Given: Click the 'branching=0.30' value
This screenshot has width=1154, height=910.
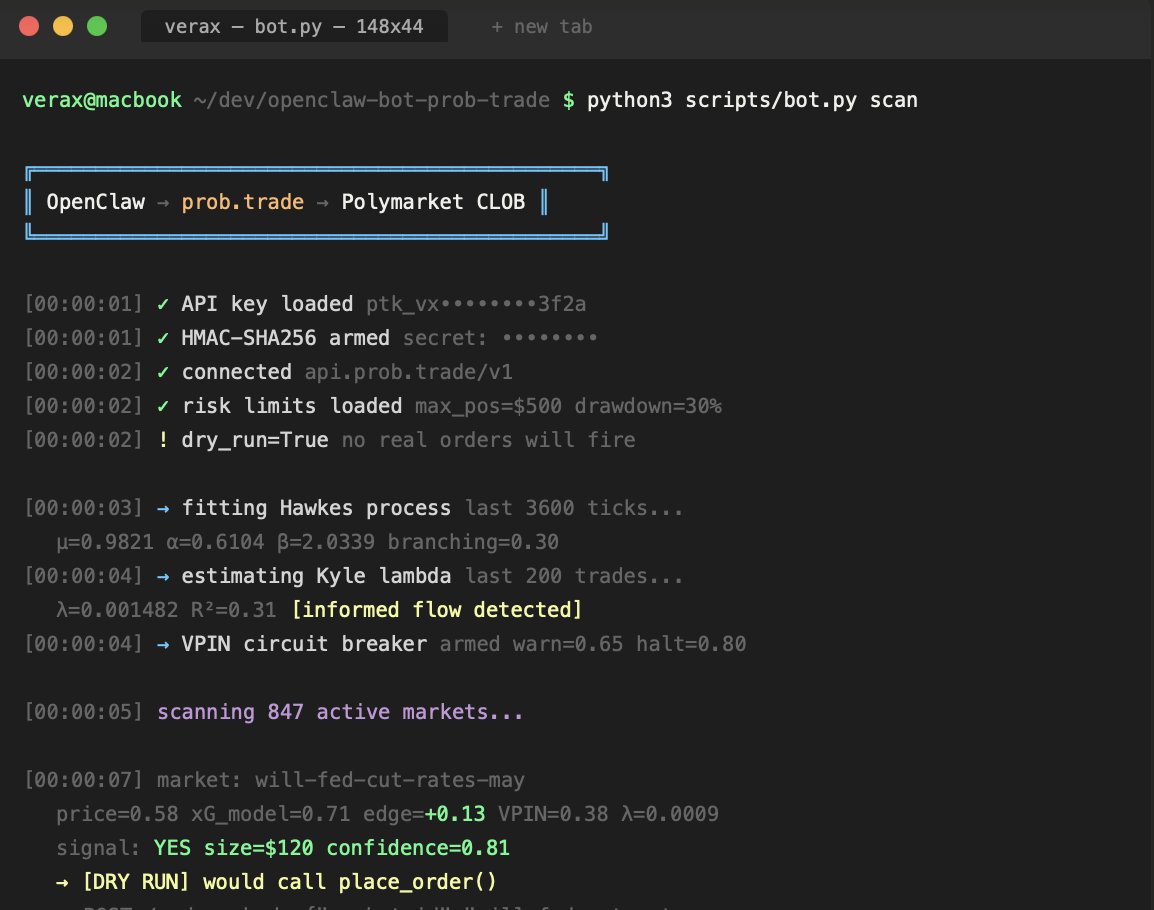Looking at the screenshot, I should pyautogui.click(x=473, y=542).
